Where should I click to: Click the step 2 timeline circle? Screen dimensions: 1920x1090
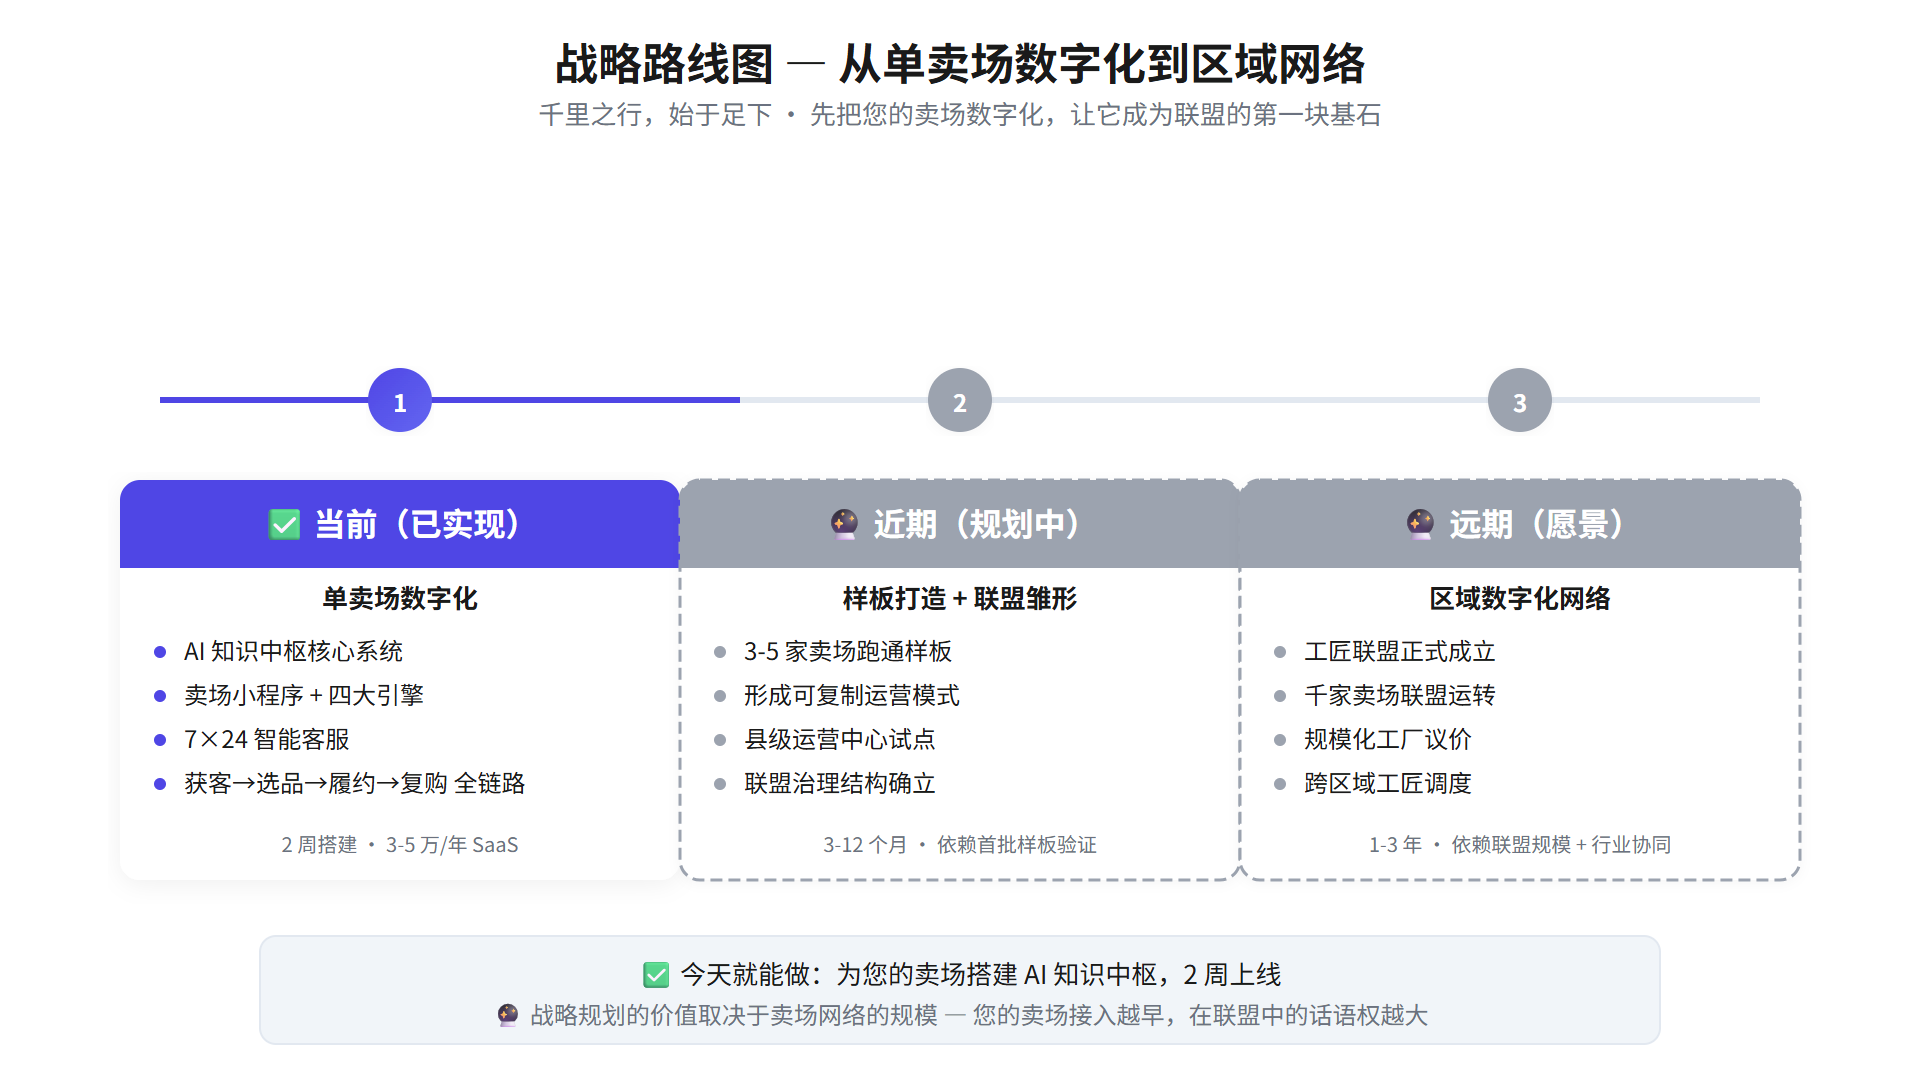point(960,400)
